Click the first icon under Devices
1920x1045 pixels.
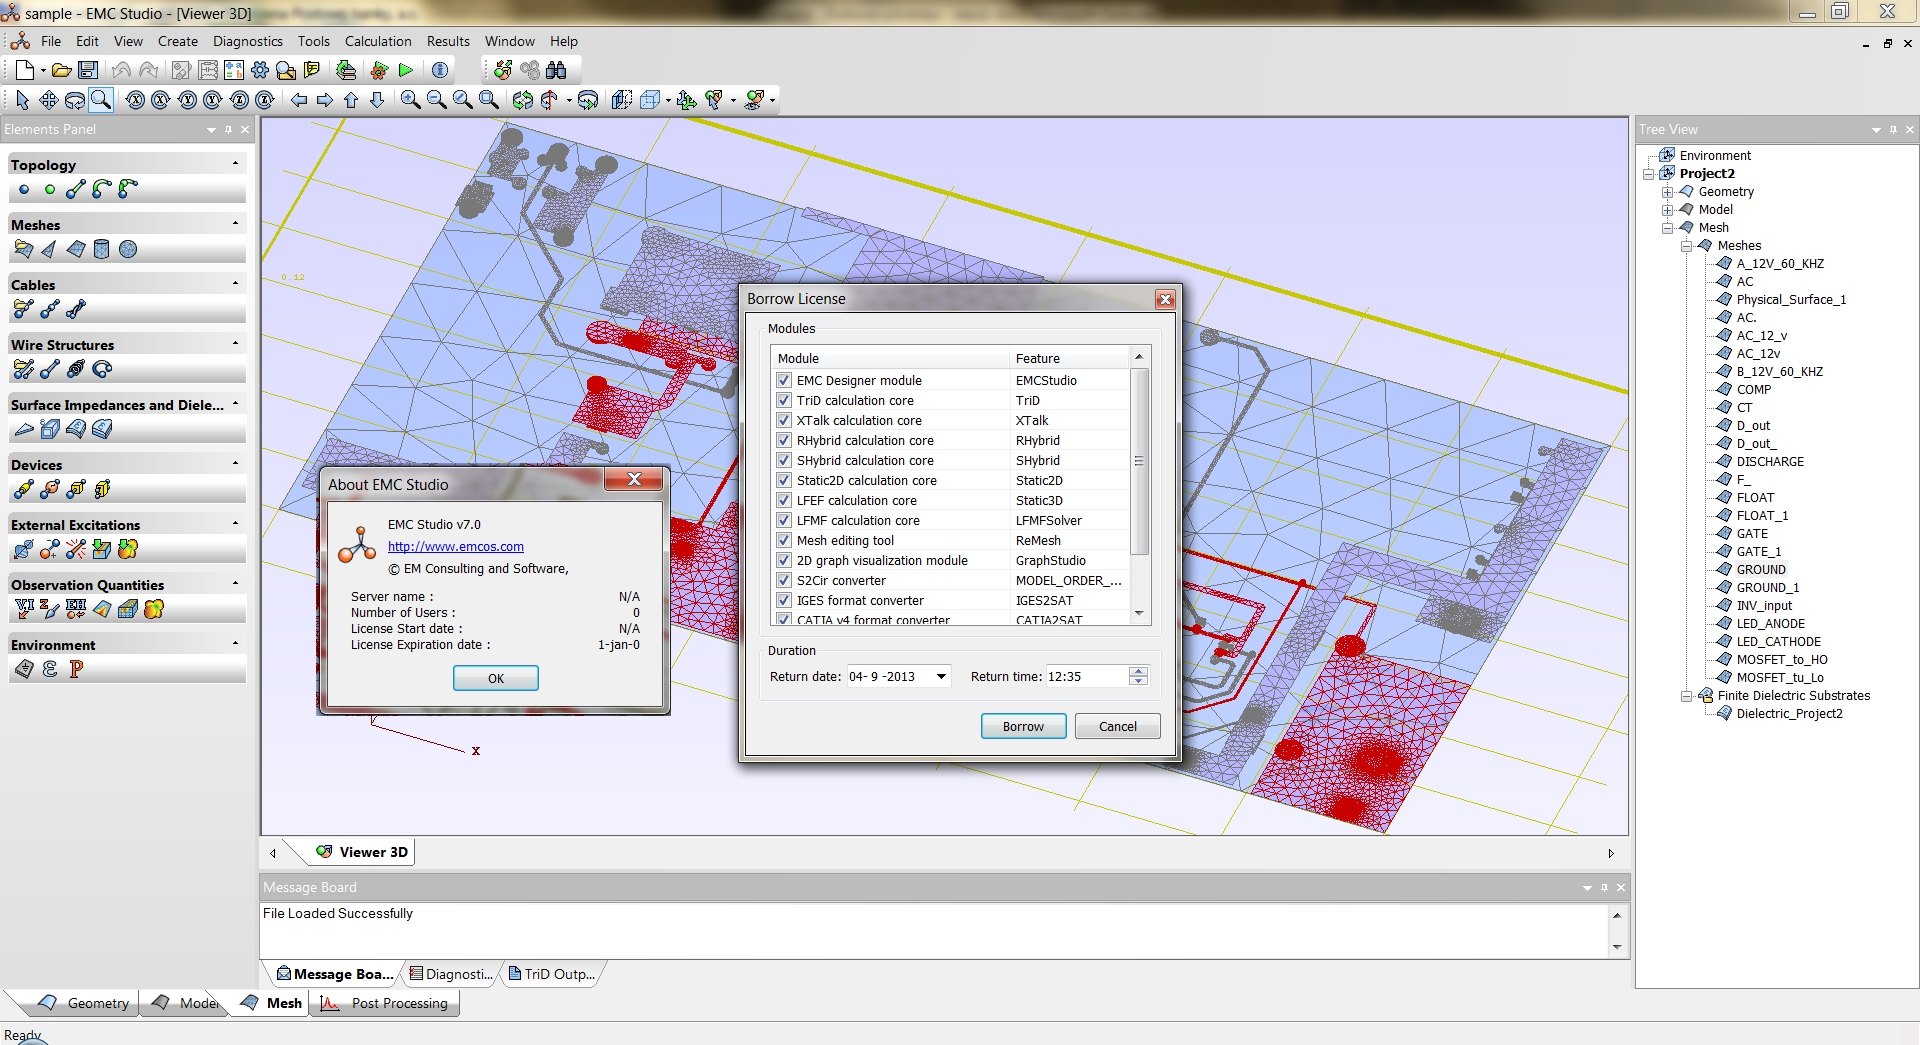[x=23, y=490]
